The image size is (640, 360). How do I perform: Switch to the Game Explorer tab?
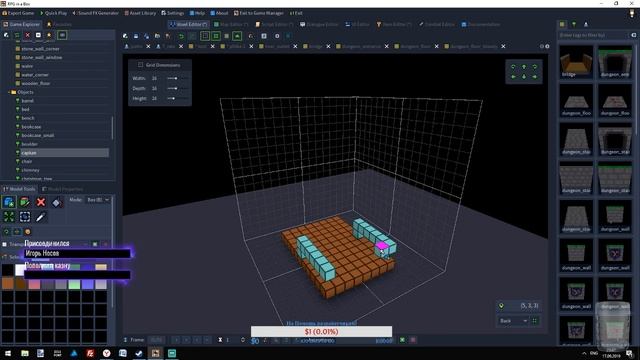(x=22, y=24)
